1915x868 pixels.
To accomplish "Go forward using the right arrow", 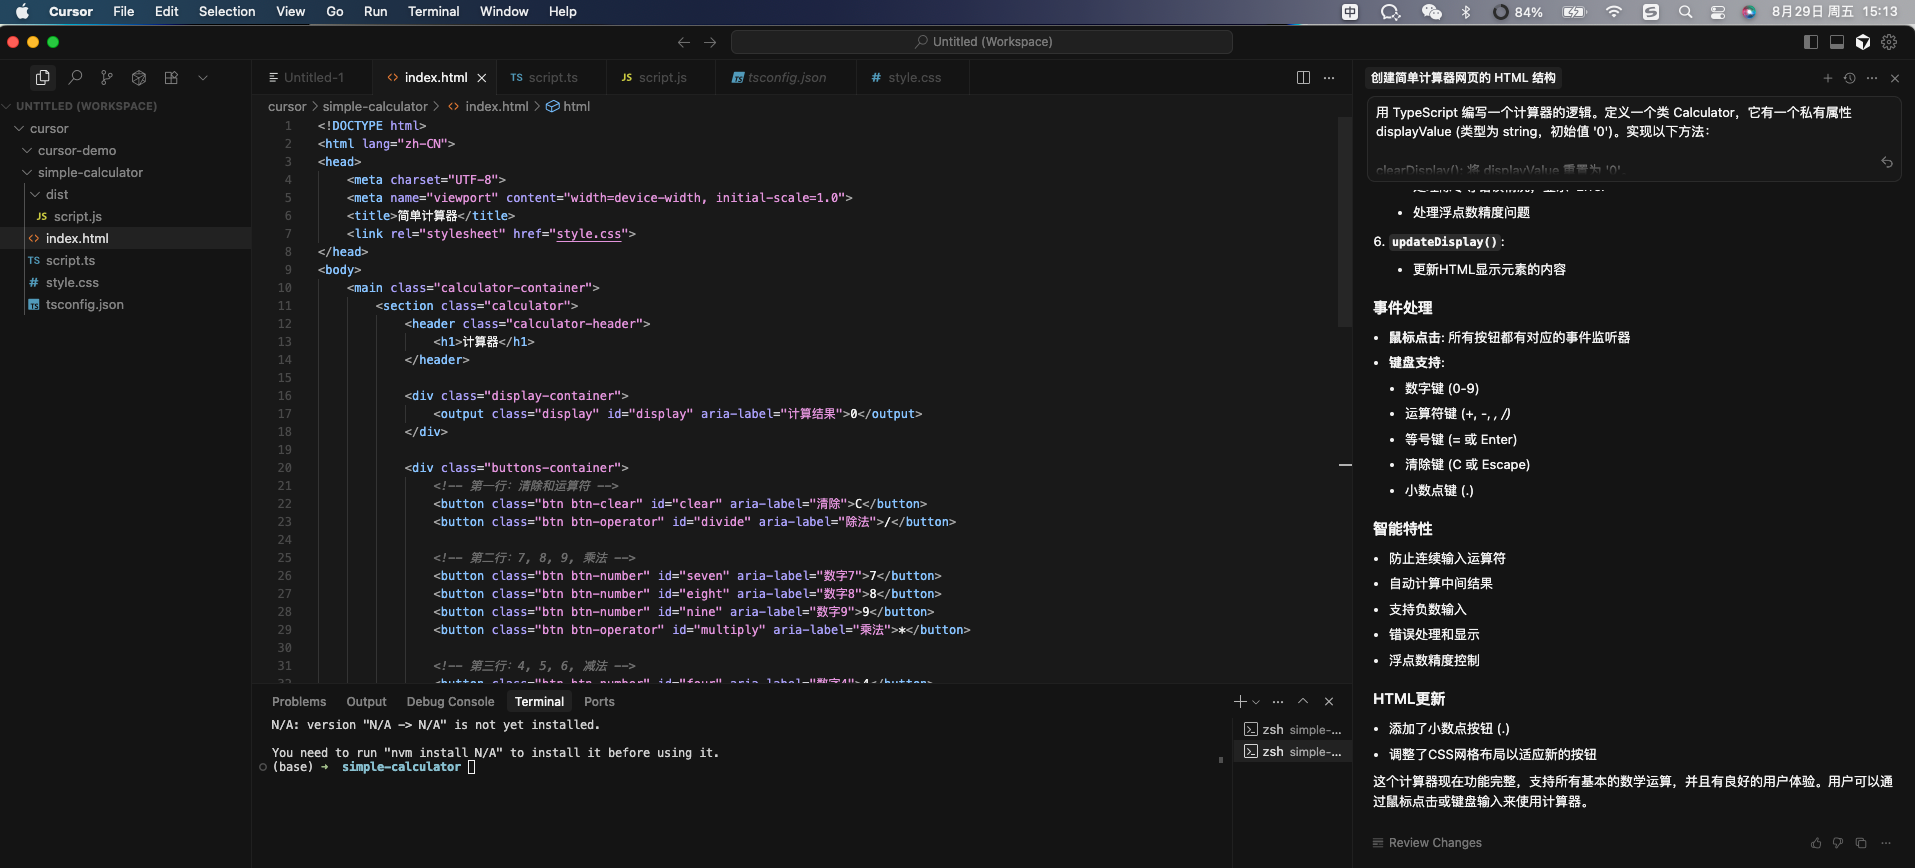I will [710, 42].
